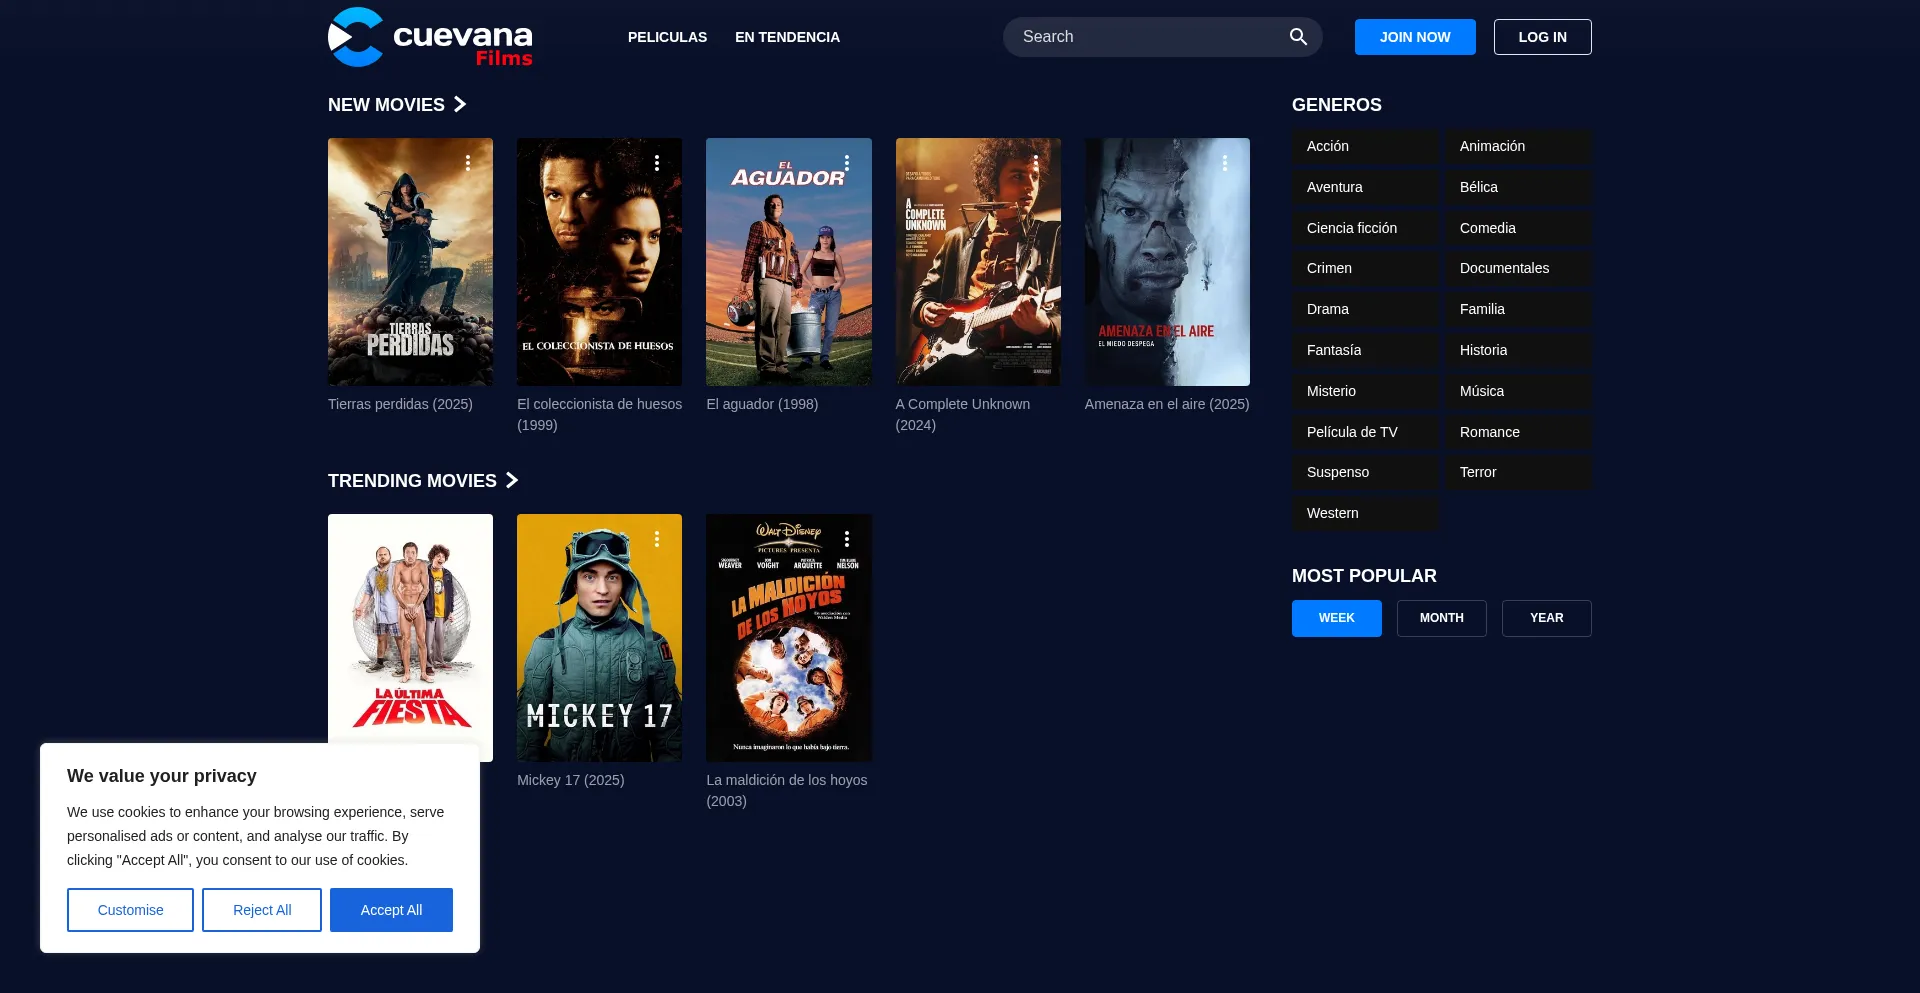Choose the Ciencia ficción genre
Screen dimensions: 1920x993
click(x=1365, y=228)
